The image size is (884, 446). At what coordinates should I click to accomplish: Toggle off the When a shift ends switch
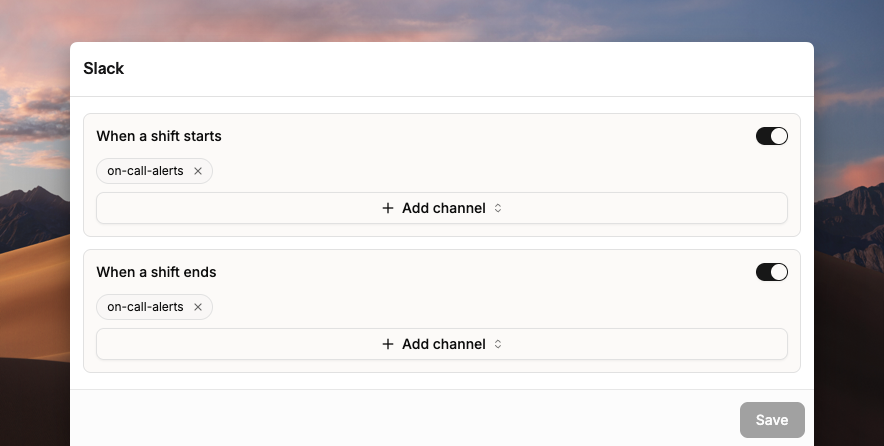772,272
